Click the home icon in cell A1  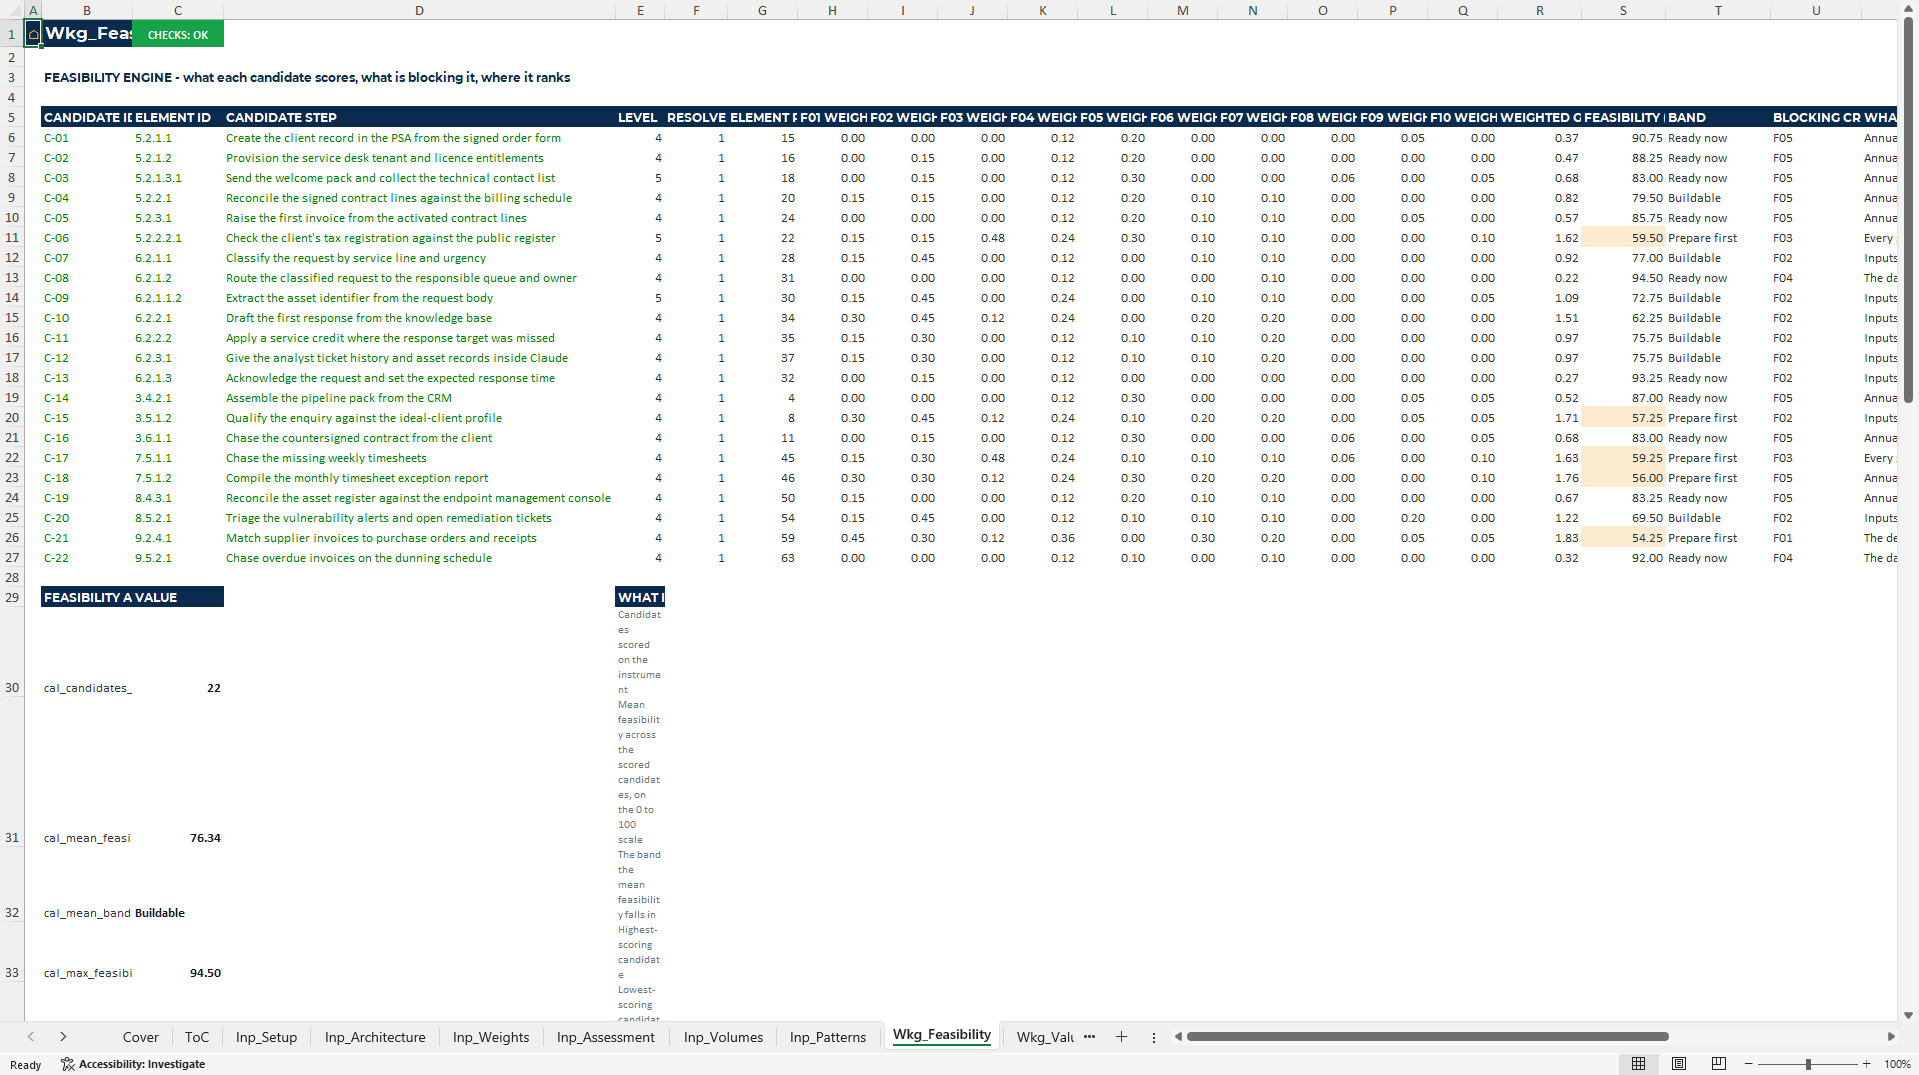(x=33, y=34)
